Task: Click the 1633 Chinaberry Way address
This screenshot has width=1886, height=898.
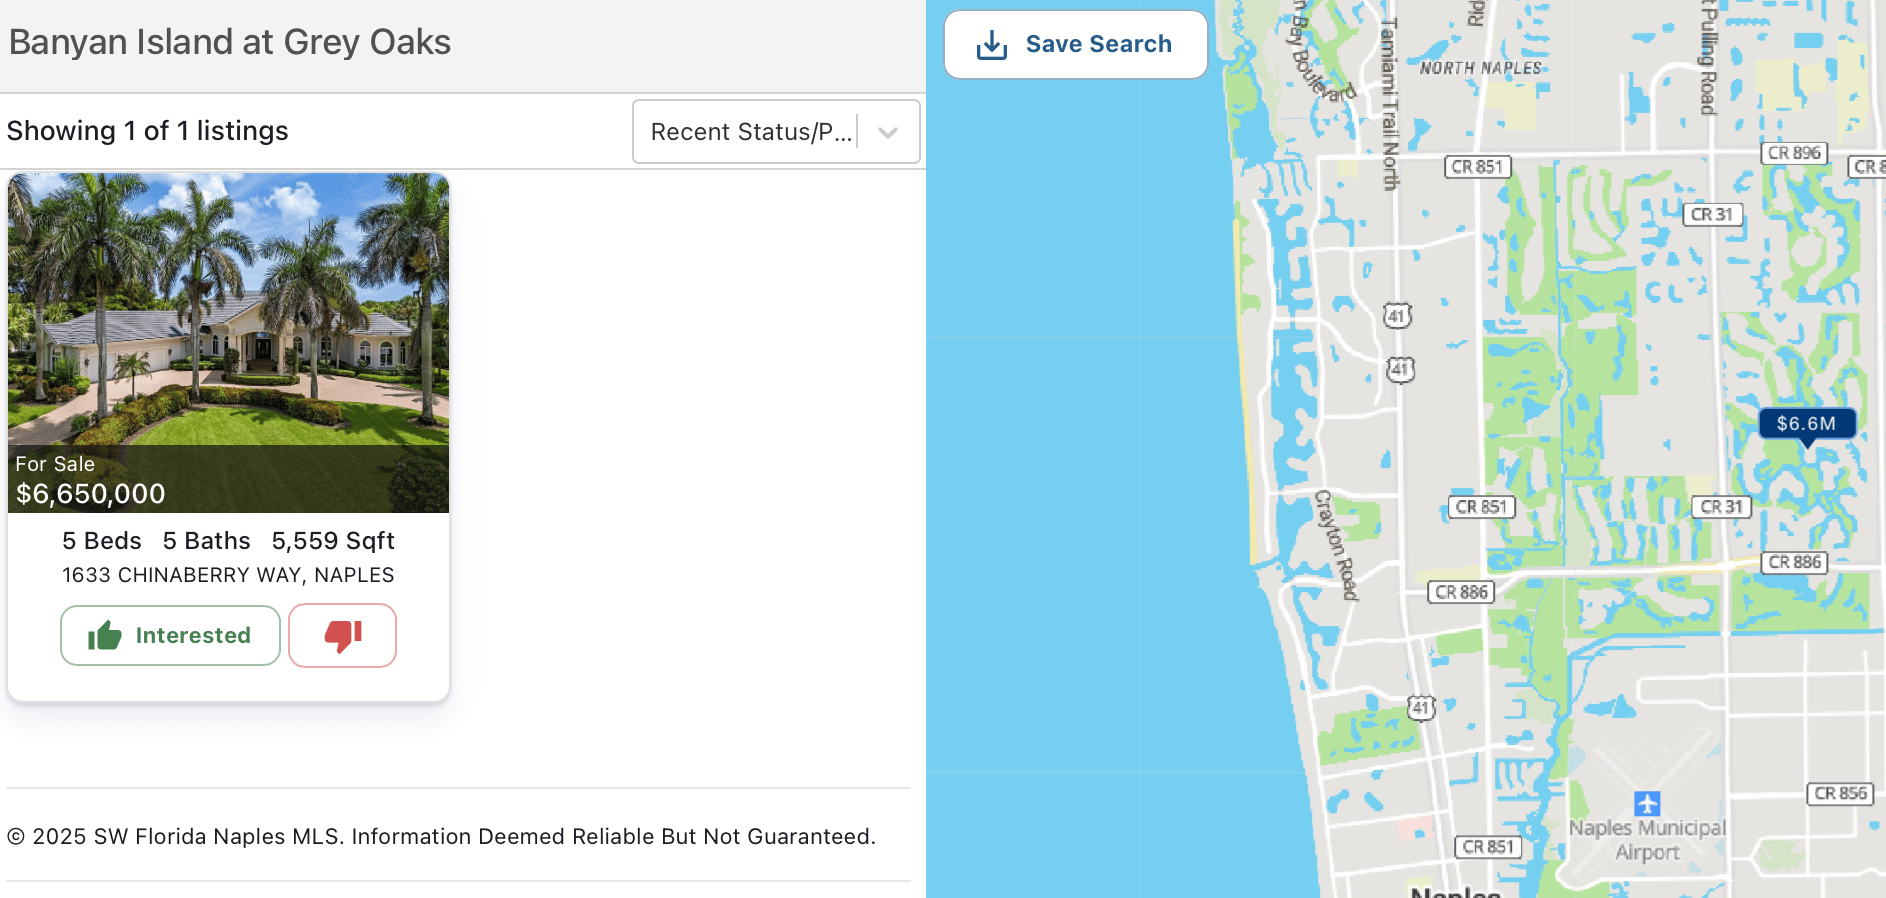Action: coord(228,575)
